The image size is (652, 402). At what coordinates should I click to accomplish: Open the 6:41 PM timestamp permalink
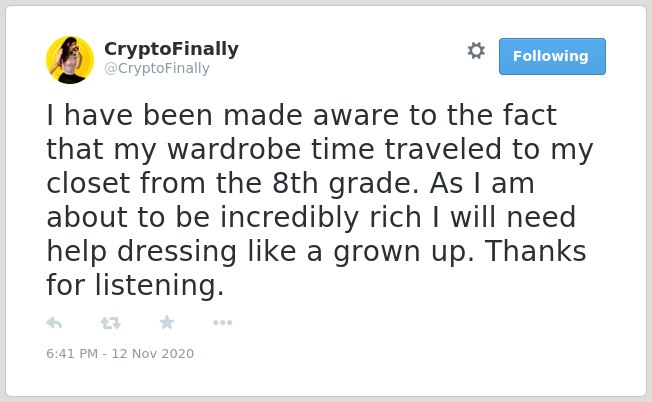click(x=72, y=354)
